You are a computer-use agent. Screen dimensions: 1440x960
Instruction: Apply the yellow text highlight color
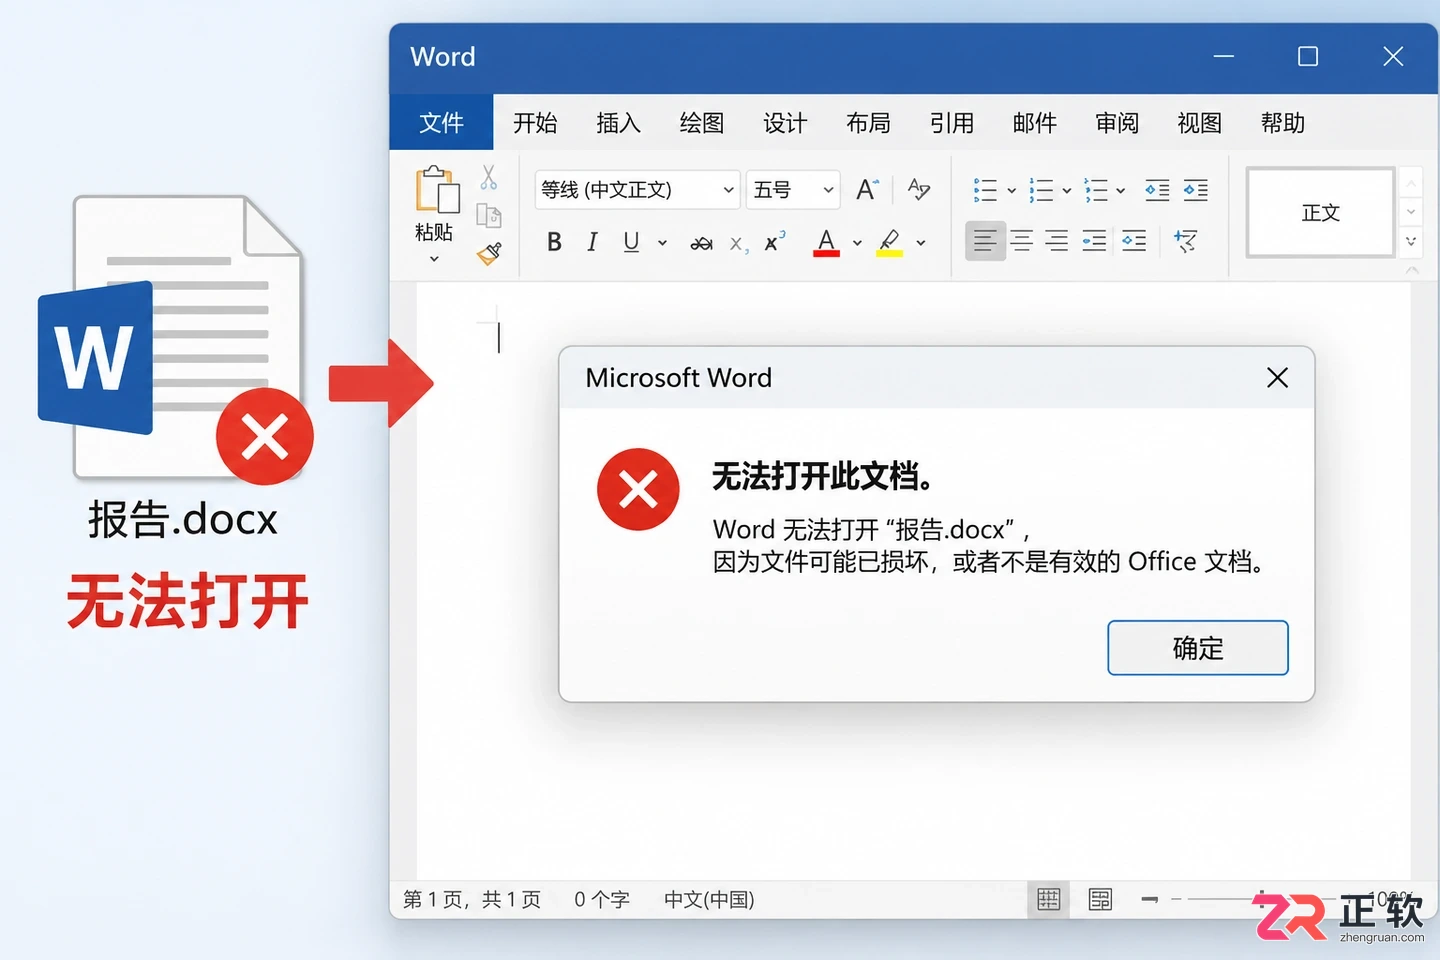pyautogui.click(x=889, y=242)
